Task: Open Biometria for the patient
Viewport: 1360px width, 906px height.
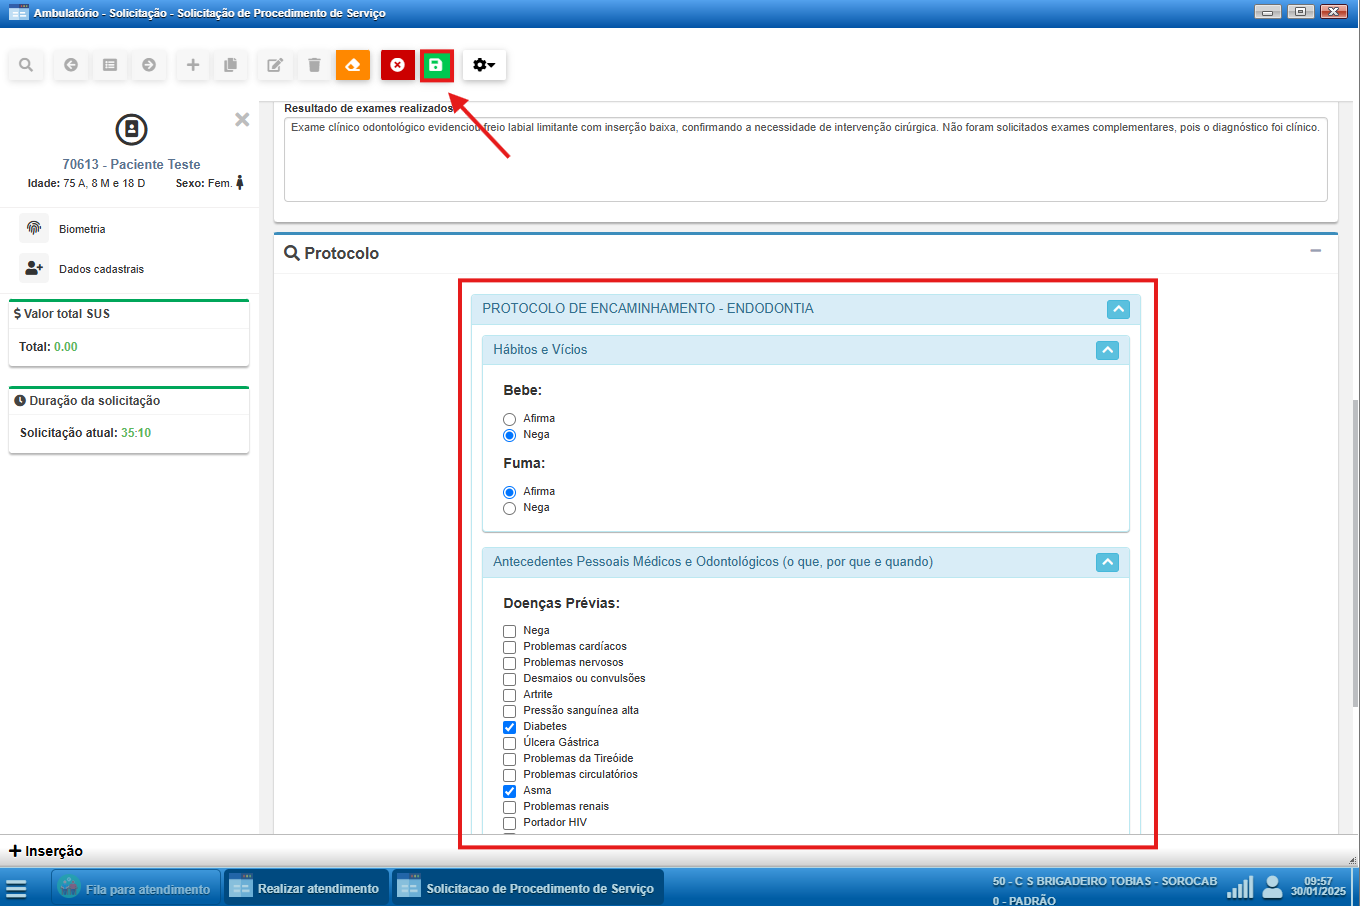Action: click(82, 229)
